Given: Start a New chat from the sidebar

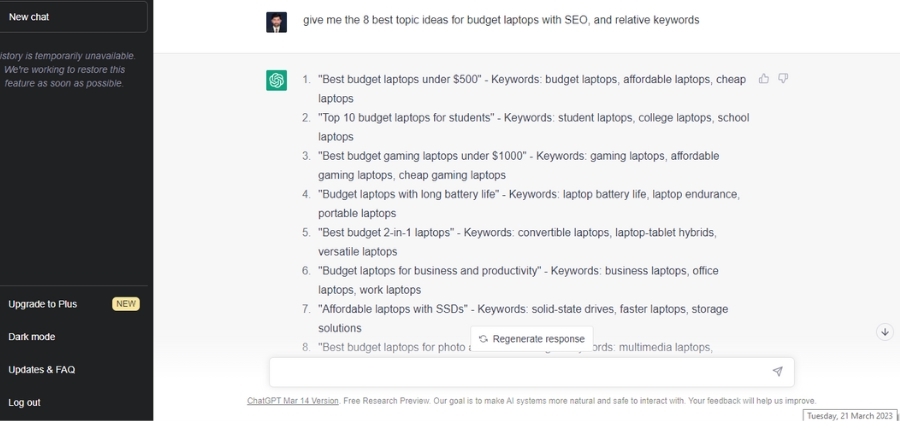Looking at the screenshot, I should 73,17.
